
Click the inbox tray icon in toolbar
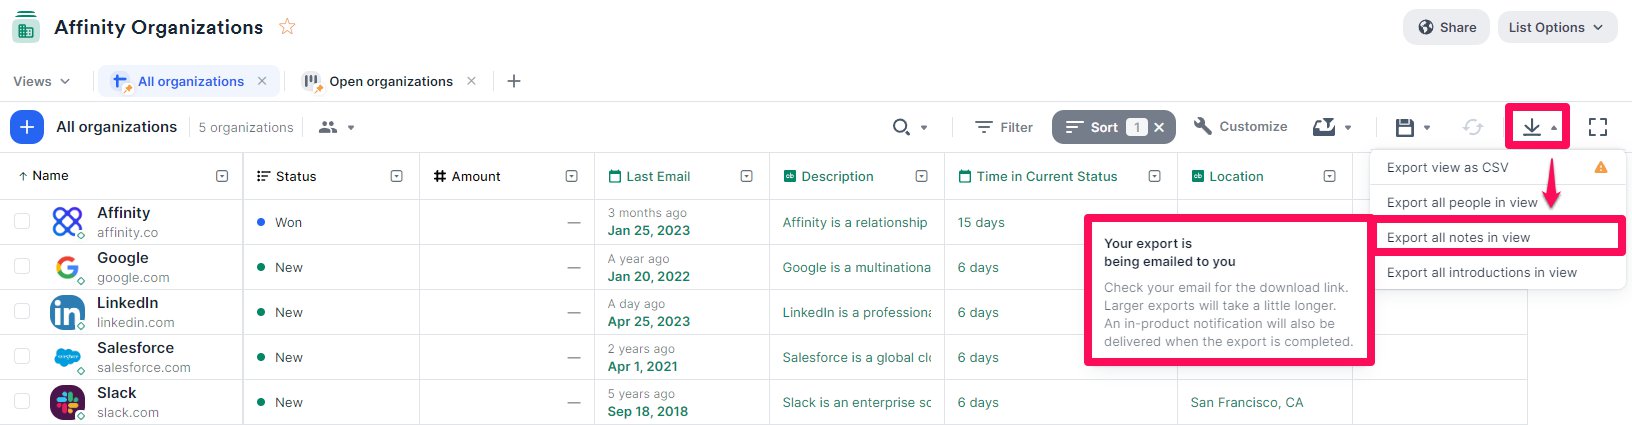1324,127
